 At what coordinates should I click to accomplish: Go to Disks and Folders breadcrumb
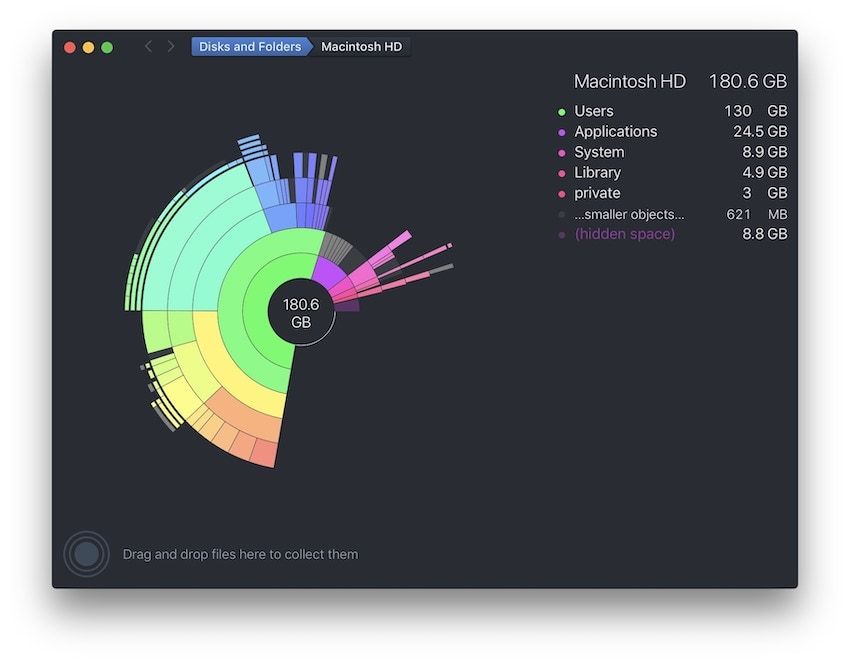(x=250, y=47)
